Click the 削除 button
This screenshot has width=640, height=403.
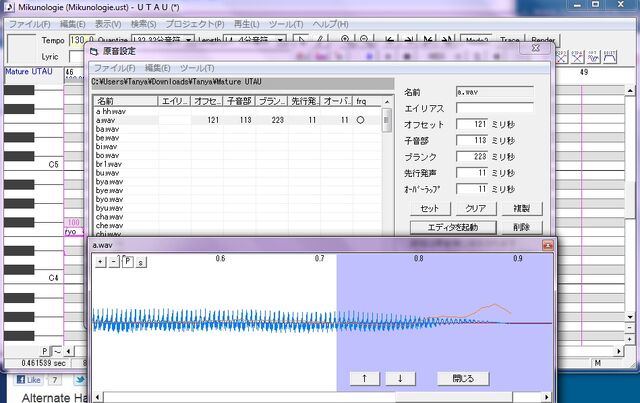coord(522,227)
